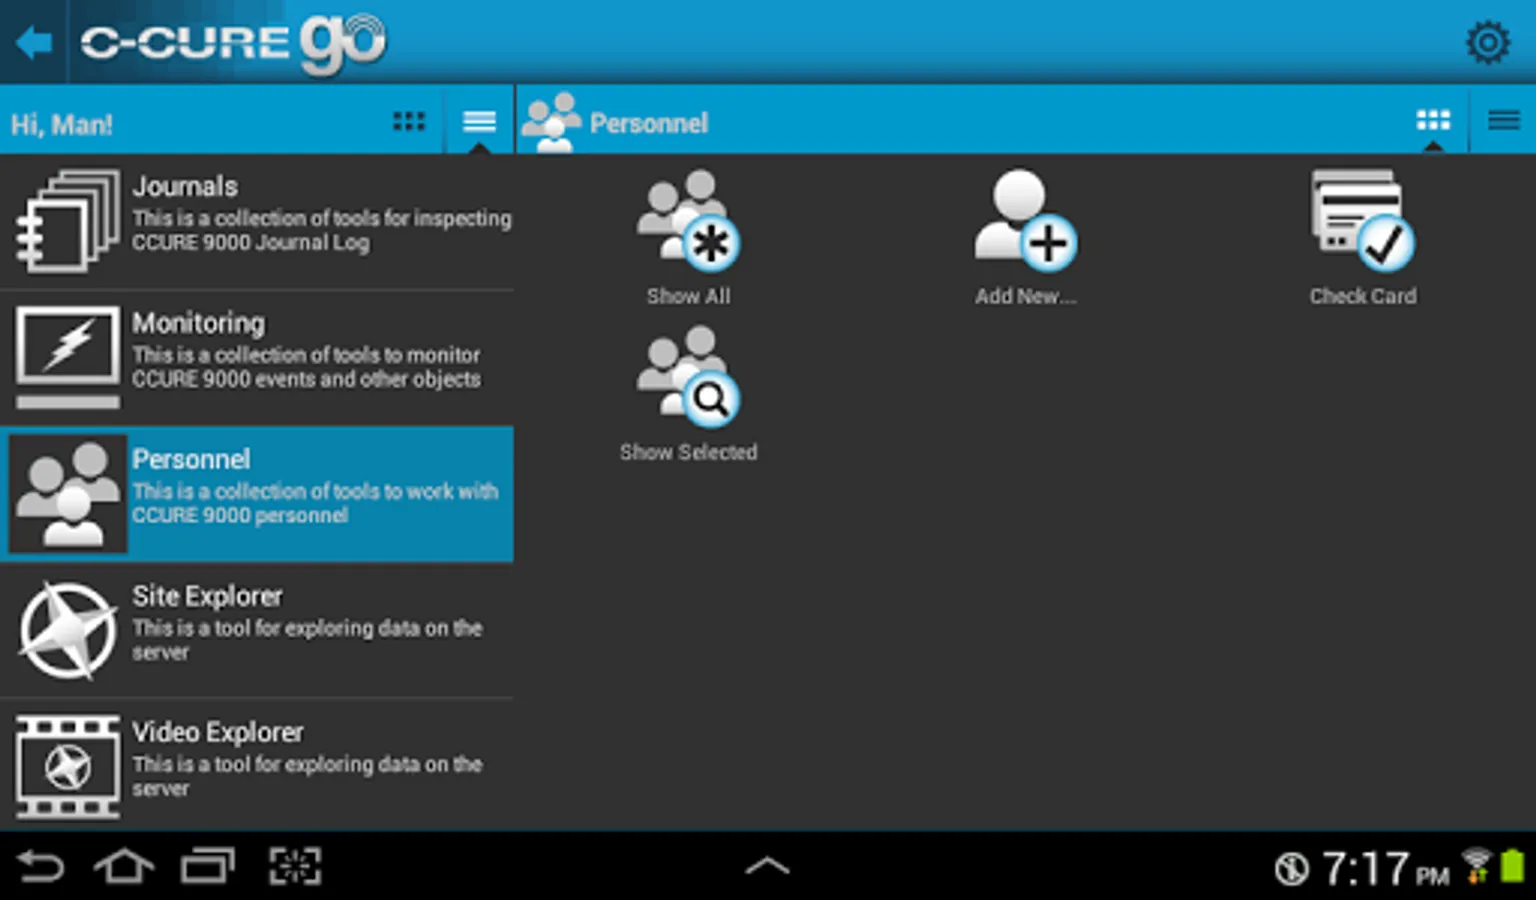
Task: Click the Video Explorer film strip icon
Action: coord(67,767)
